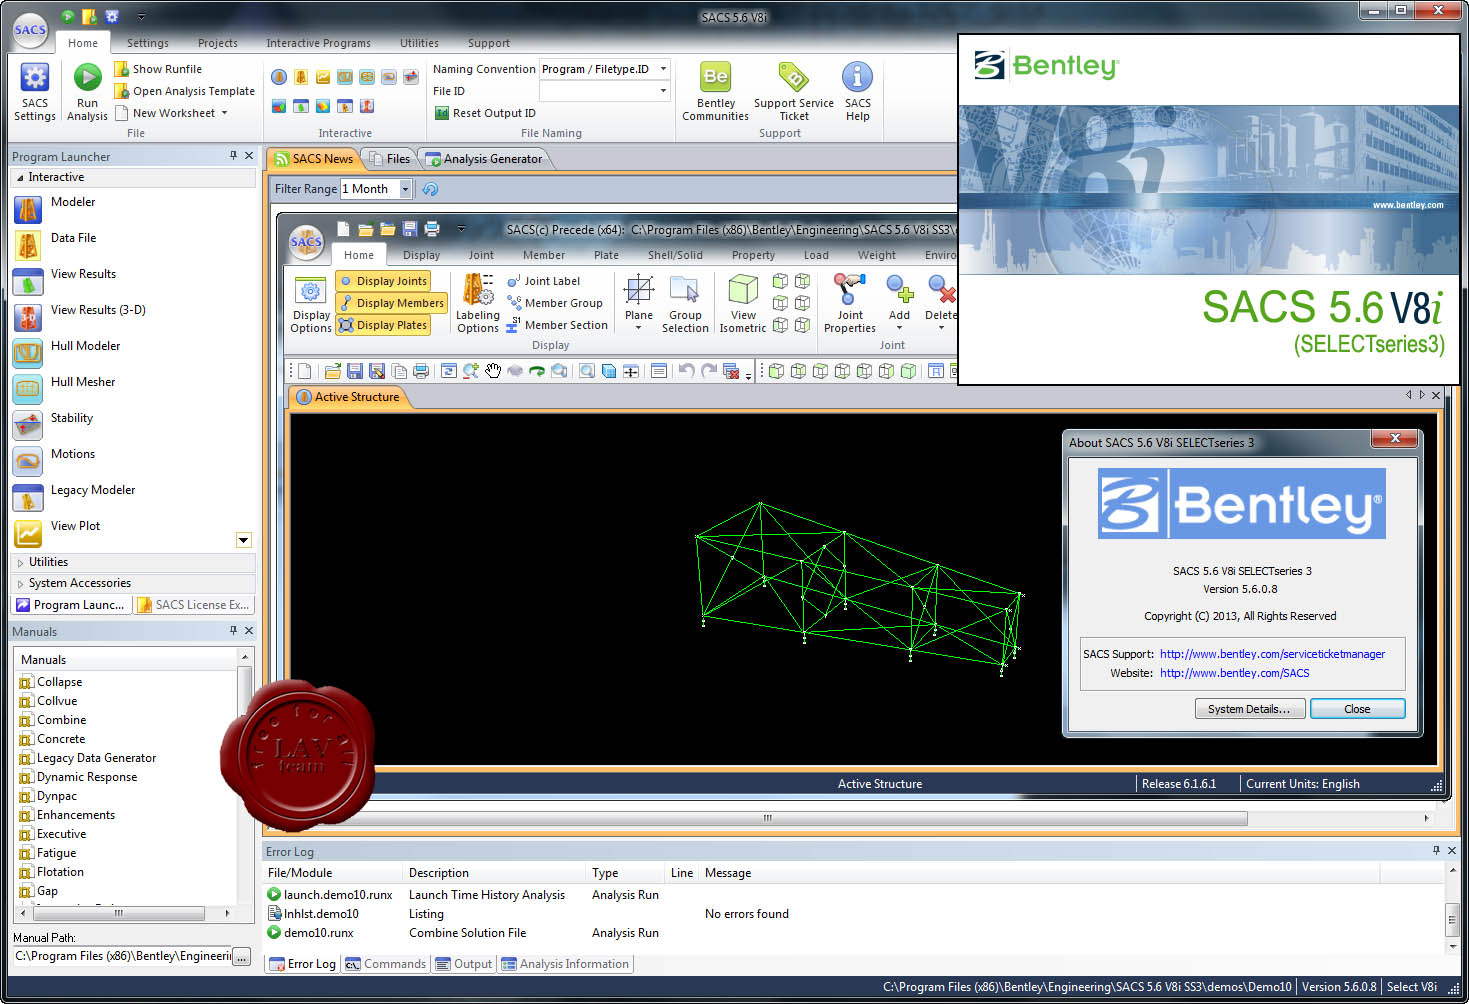Pin the Program Launcher panel

233,156
